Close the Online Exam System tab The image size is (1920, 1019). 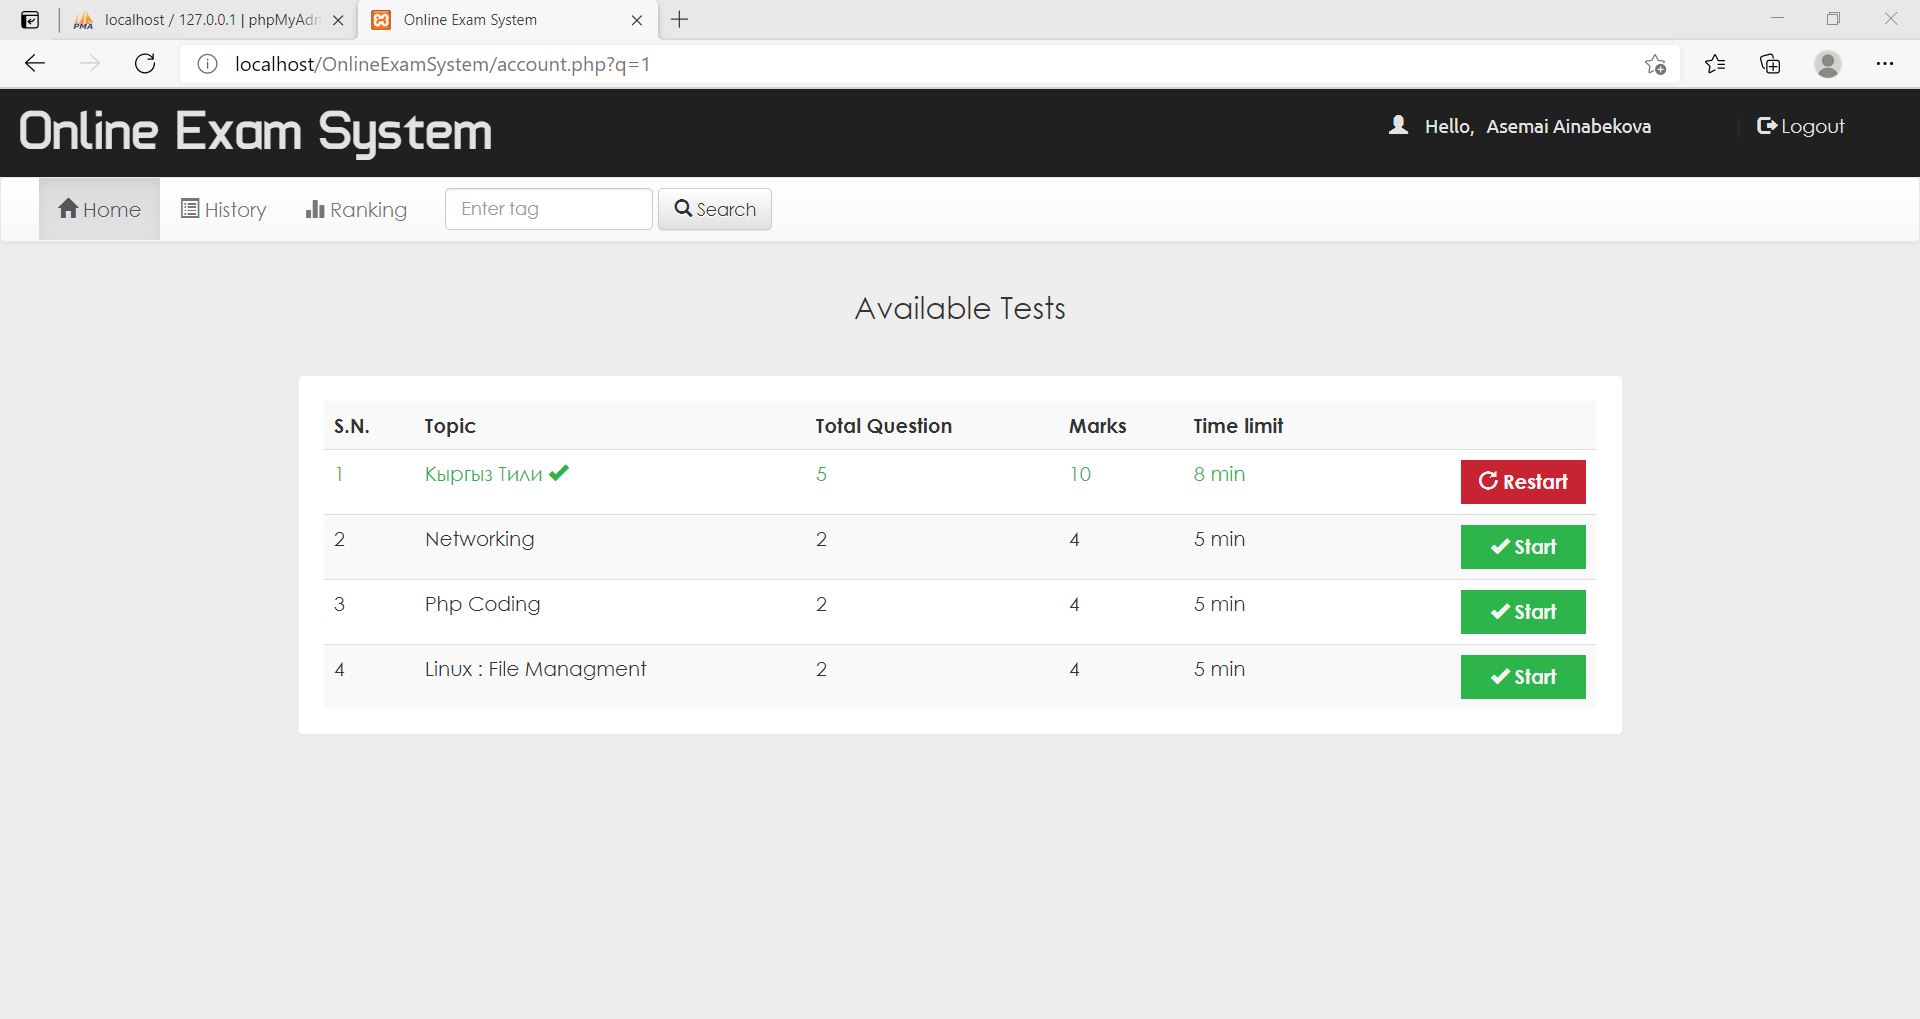[637, 20]
